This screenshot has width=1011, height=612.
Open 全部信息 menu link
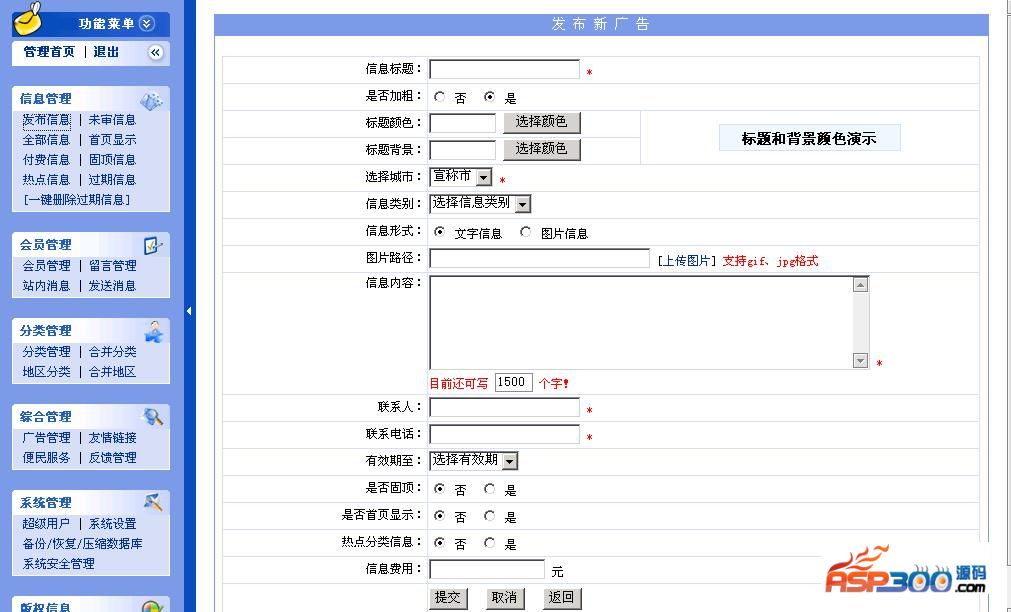pos(46,140)
